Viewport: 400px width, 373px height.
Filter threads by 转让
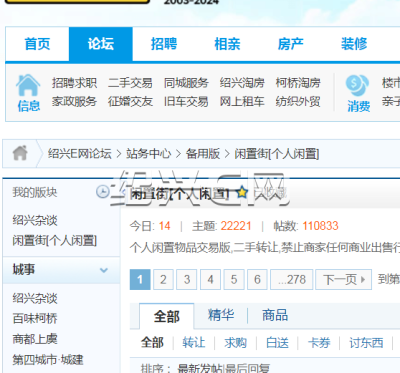pos(194,343)
